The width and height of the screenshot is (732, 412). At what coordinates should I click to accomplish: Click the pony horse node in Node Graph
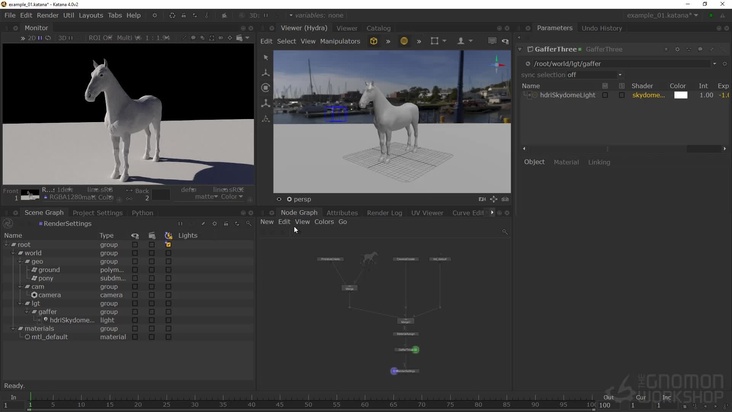370,257
